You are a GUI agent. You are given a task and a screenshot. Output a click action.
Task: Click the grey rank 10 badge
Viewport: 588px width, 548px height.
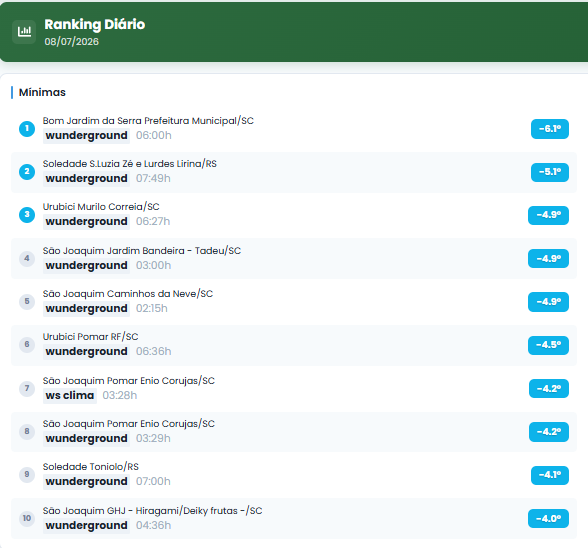point(27,518)
